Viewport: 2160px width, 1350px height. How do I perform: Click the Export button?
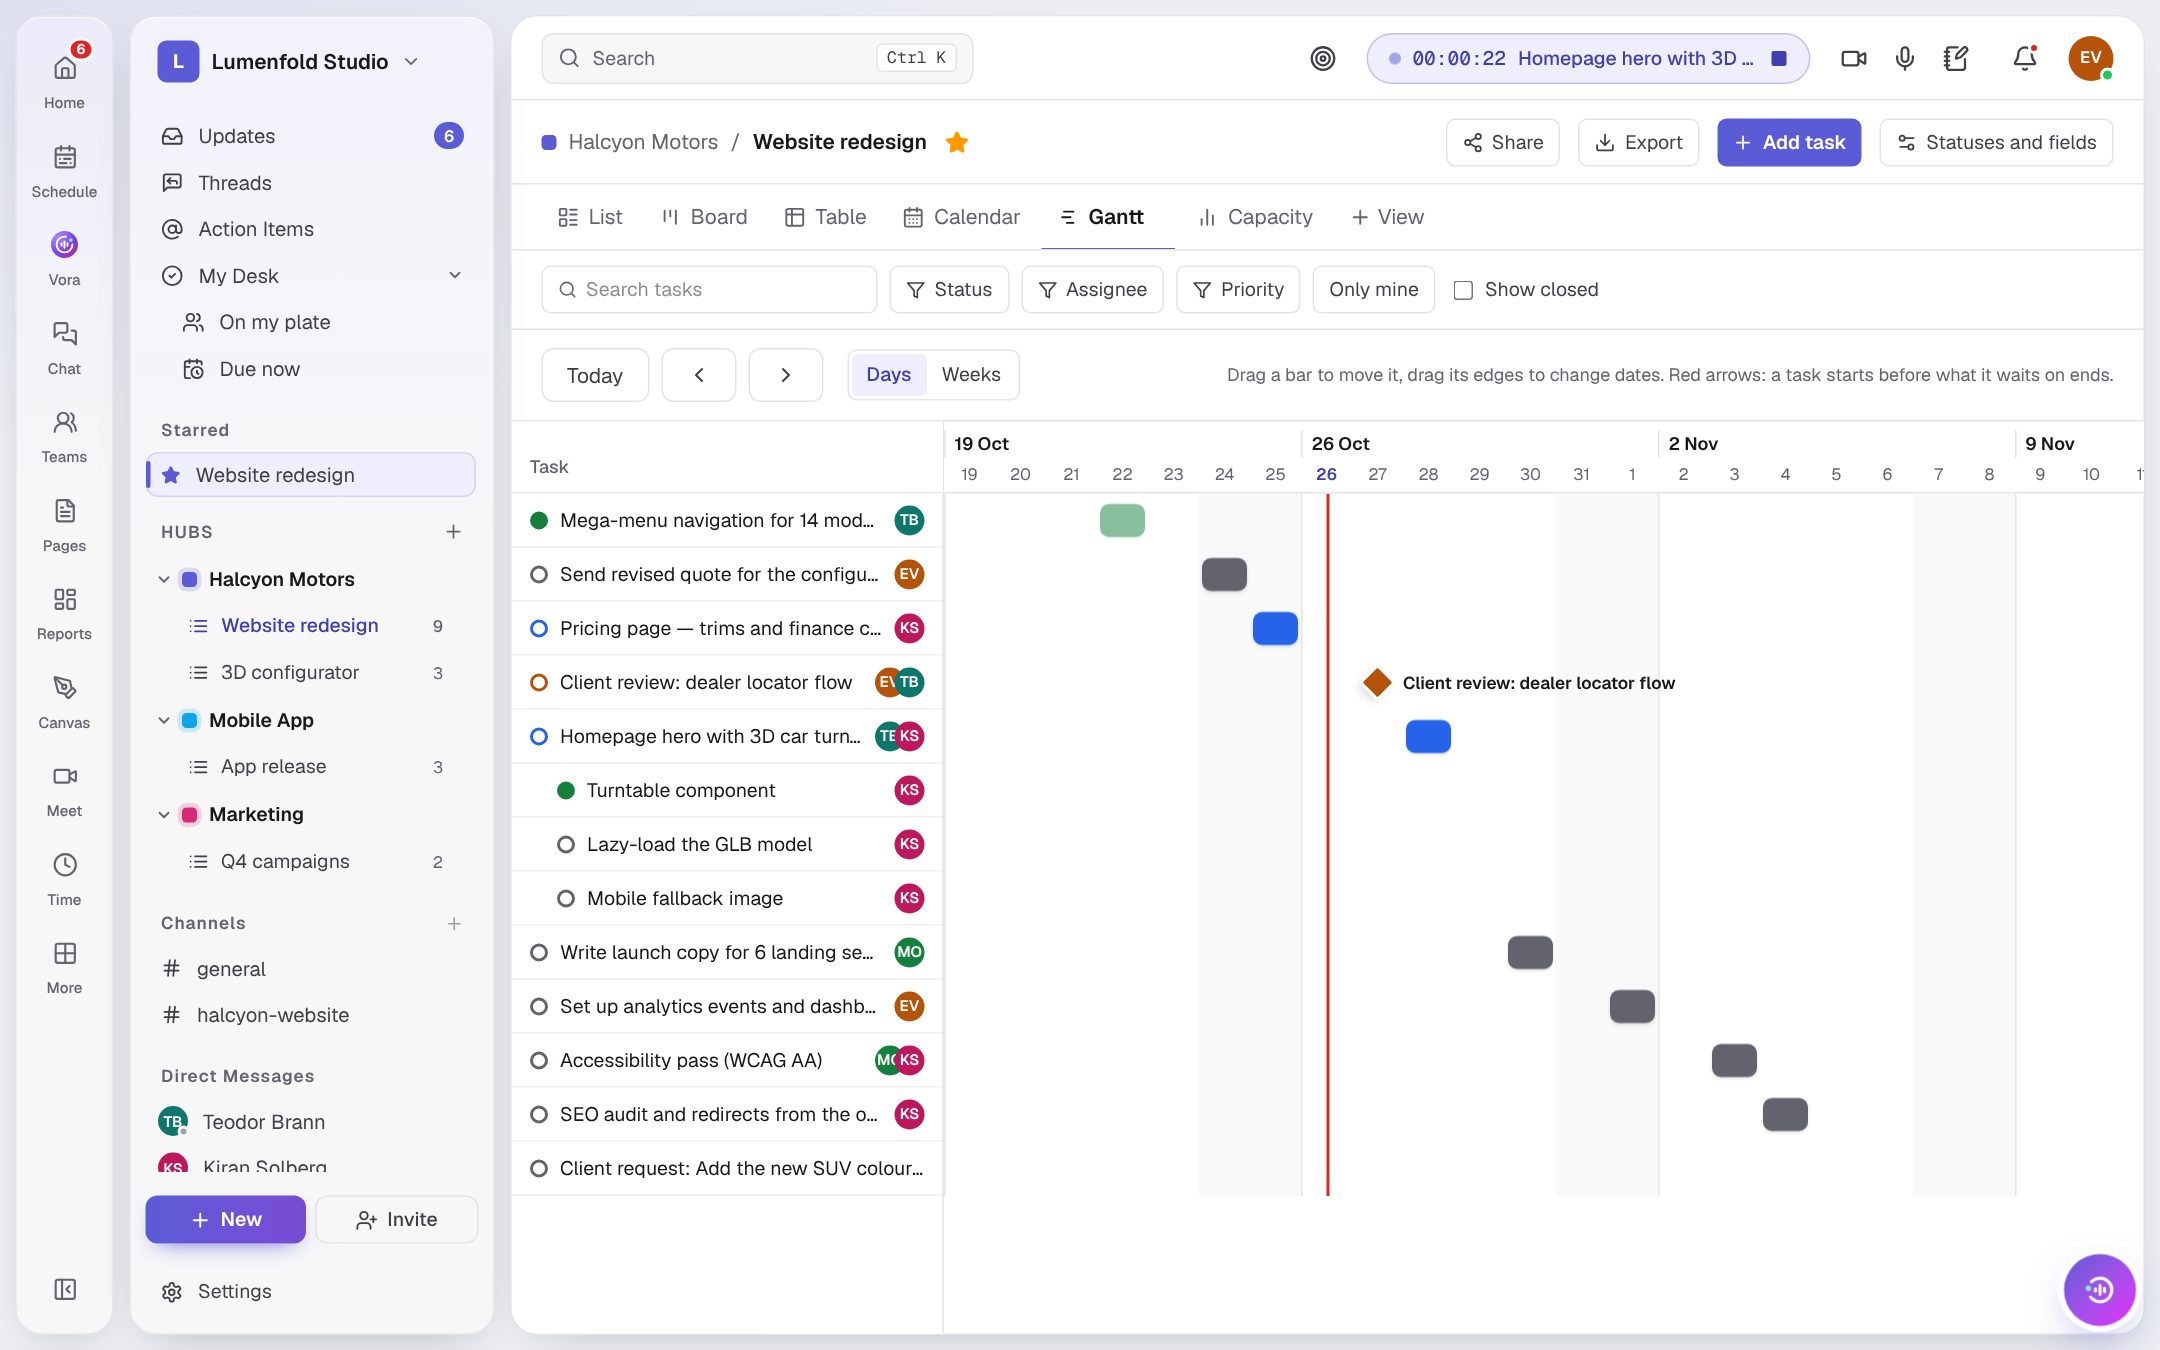click(1638, 142)
